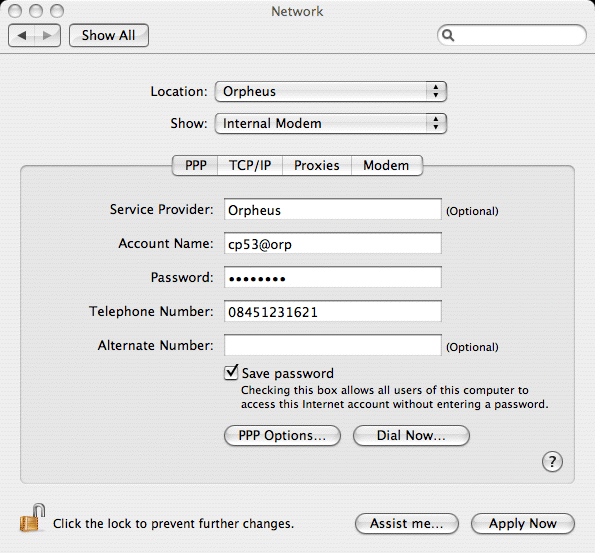Click the forward navigation arrow
Viewport: 595px width, 553px height.
pyautogui.click(x=47, y=36)
